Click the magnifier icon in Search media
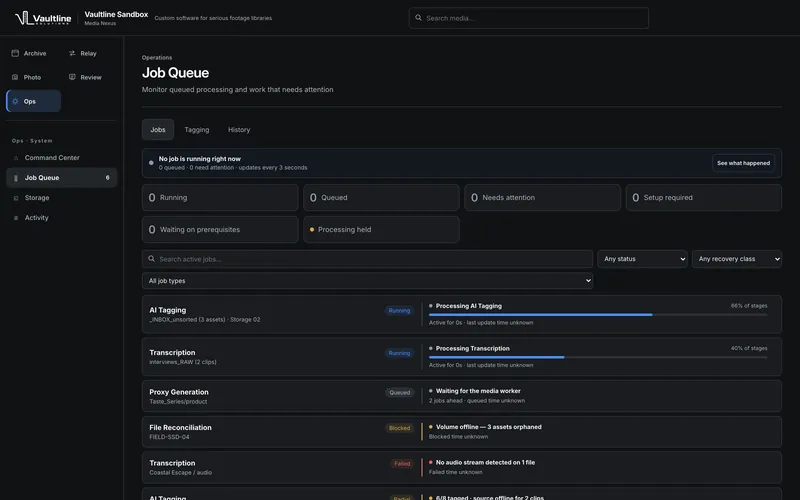800x500 pixels. 418,18
